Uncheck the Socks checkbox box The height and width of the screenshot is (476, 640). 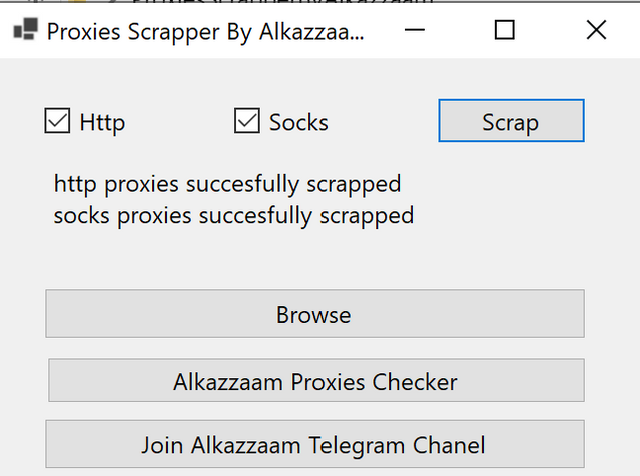pyautogui.click(x=246, y=122)
